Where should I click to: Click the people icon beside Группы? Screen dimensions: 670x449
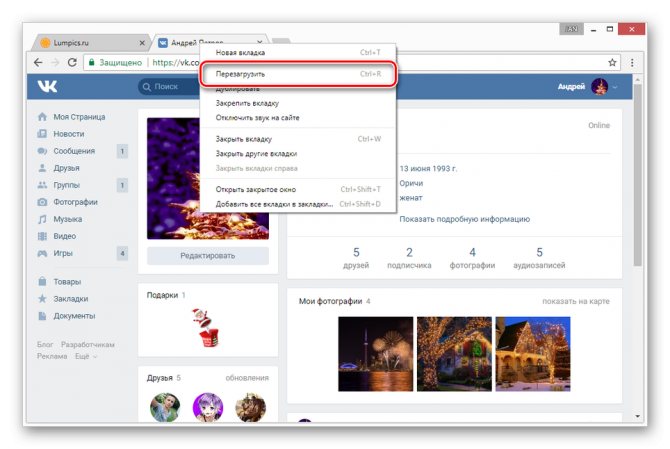coord(42,185)
